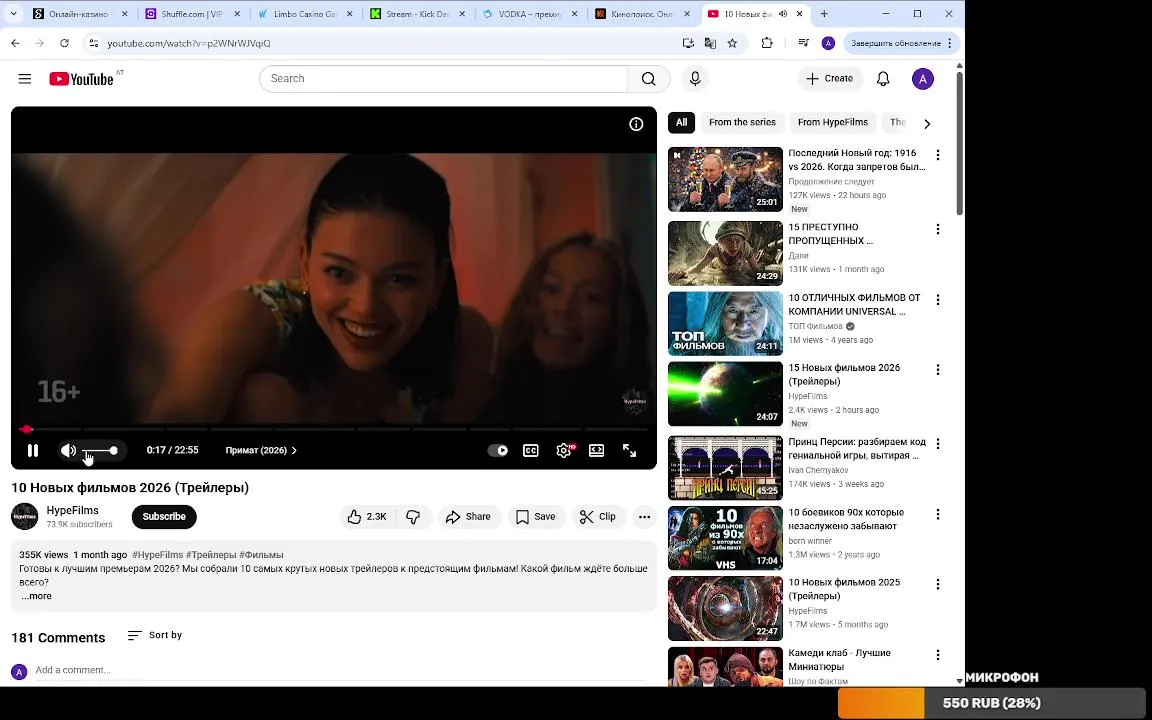Open options for 15 Новых фильмов 2026

click(x=937, y=370)
